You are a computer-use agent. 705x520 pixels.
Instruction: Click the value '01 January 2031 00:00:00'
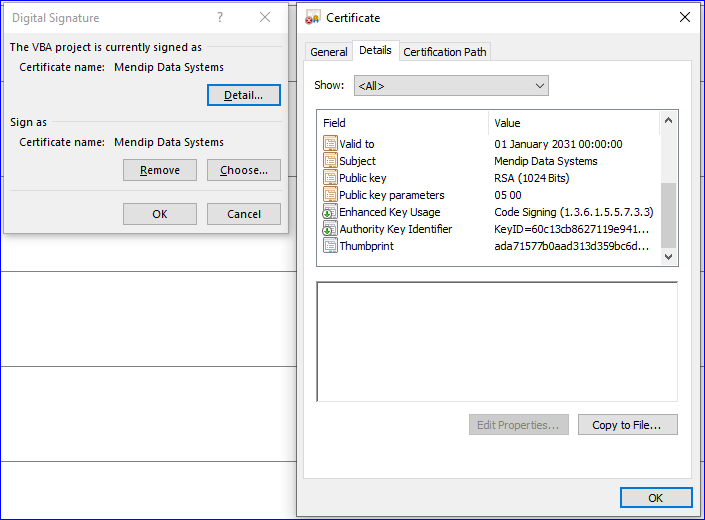(x=558, y=144)
